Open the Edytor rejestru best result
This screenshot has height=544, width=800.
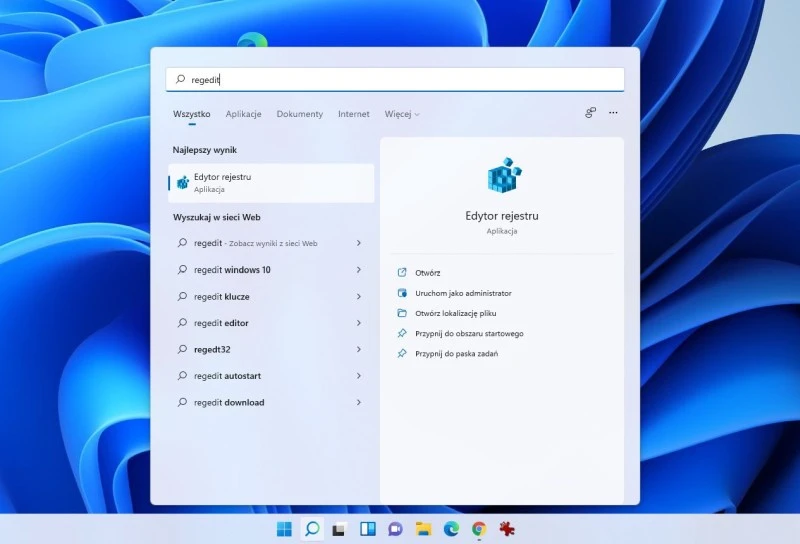point(271,183)
